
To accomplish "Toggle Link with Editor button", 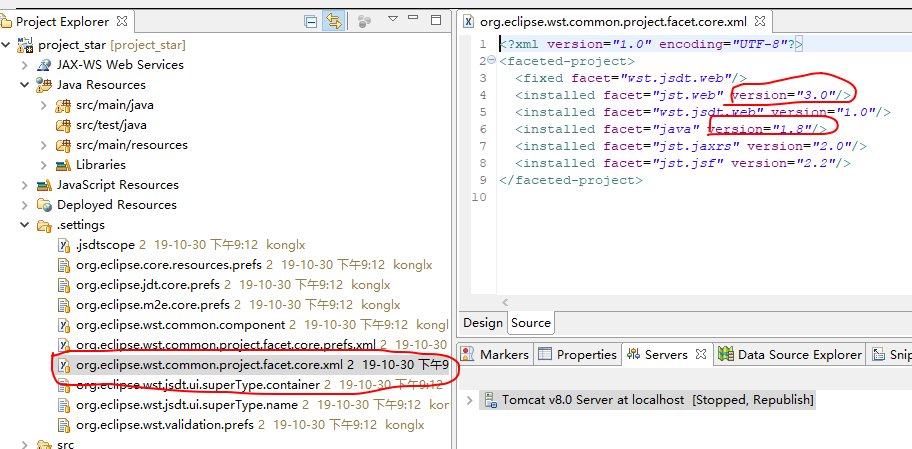I will [x=334, y=21].
